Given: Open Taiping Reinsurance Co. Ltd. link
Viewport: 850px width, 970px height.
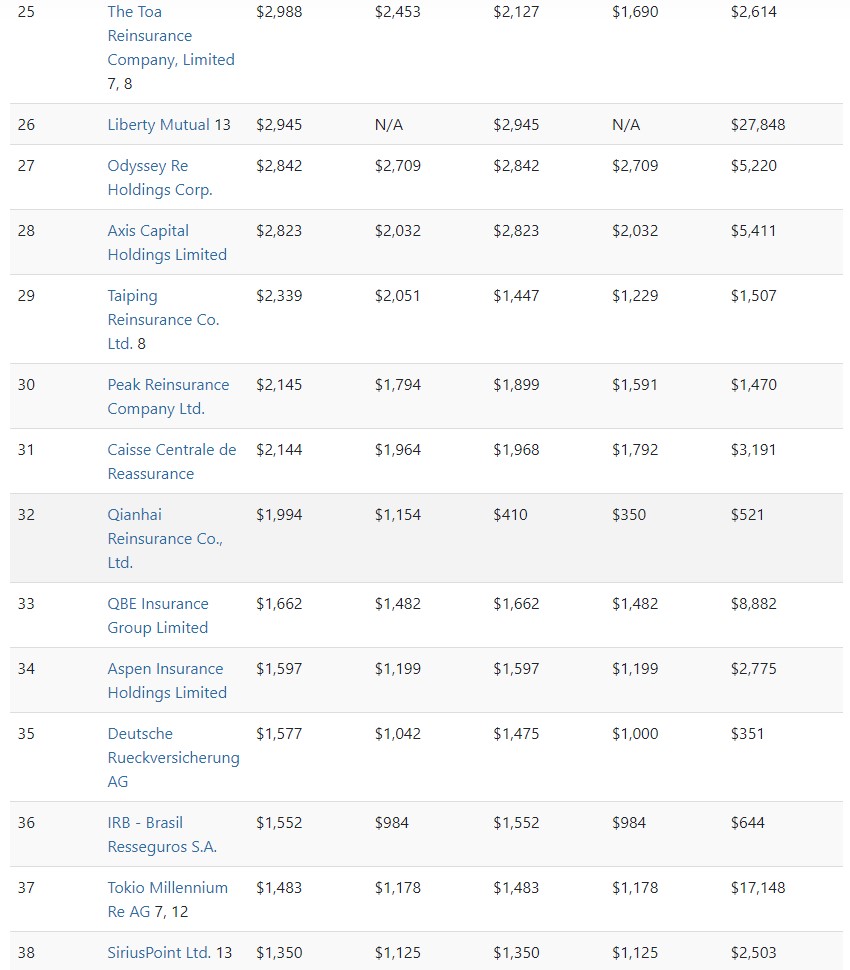Looking at the screenshot, I should tap(163, 320).
